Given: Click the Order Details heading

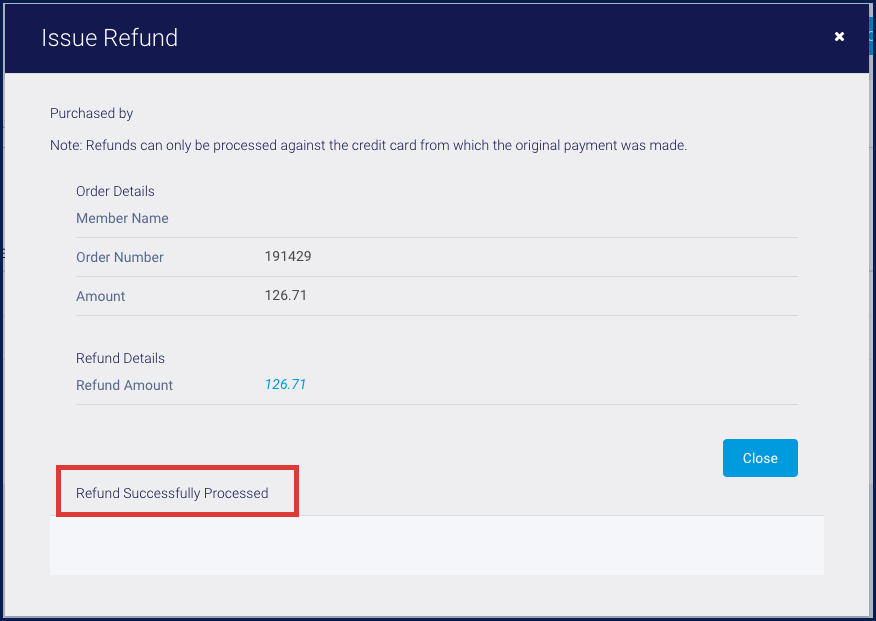Looking at the screenshot, I should [x=115, y=191].
